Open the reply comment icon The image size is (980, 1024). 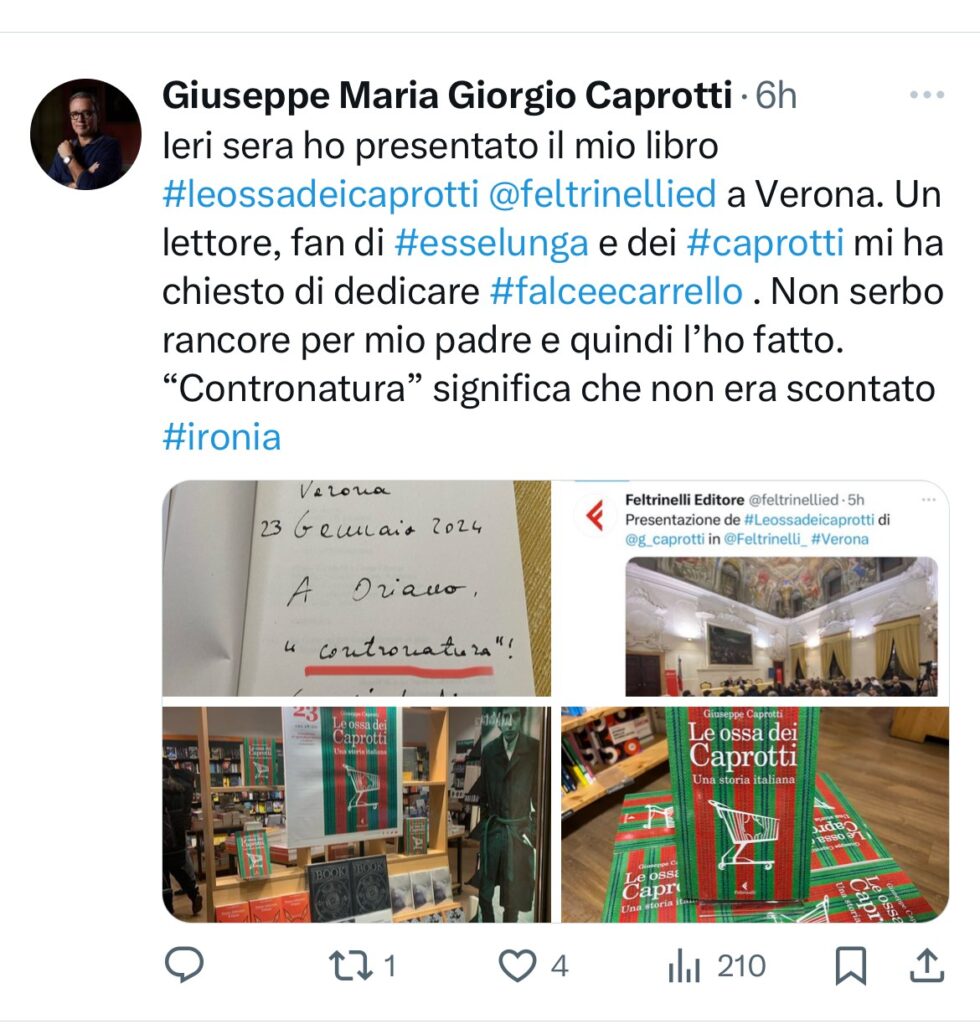pyautogui.click(x=184, y=965)
